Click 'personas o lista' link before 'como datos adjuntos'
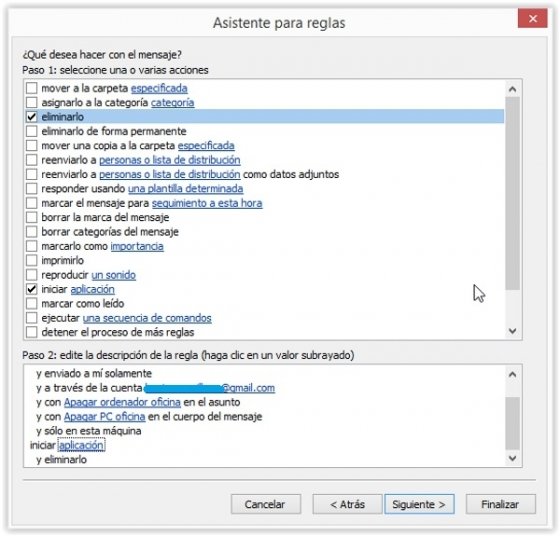The height and width of the screenshot is (536, 560). coord(170,174)
